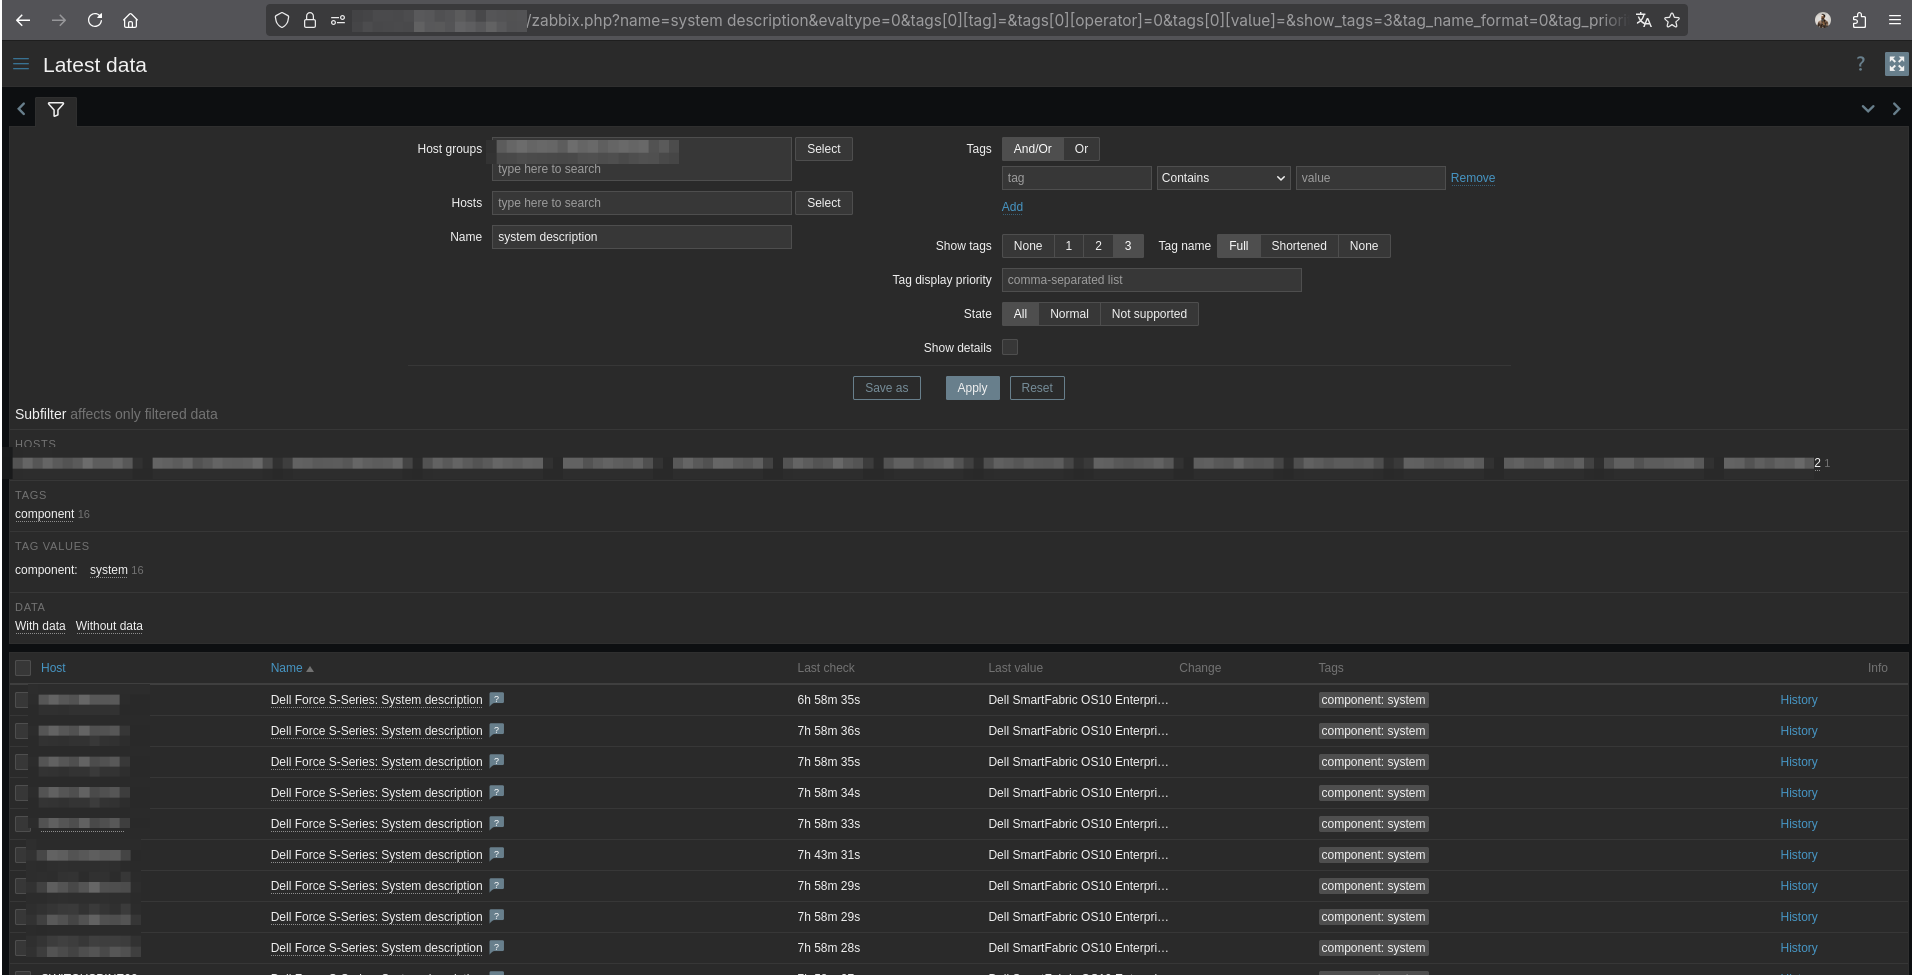Image resolution: width=1912 pixels, height=975 pixels.
Task: Enter kiosk fullscreen mode icon
Action: point(1896,64)
